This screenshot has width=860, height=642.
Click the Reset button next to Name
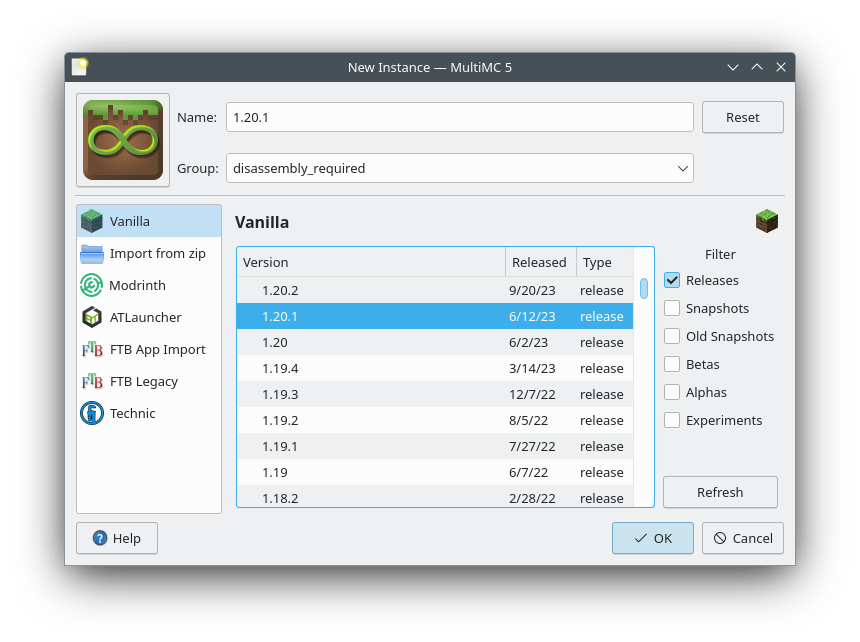(742, 117)
